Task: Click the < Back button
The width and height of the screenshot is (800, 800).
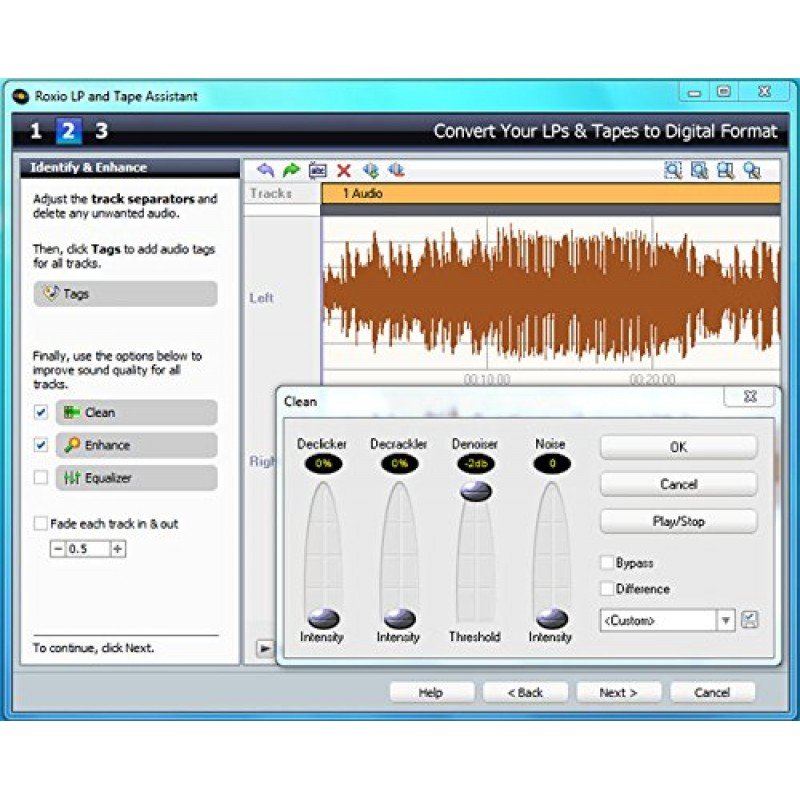Action: point(525,692)
